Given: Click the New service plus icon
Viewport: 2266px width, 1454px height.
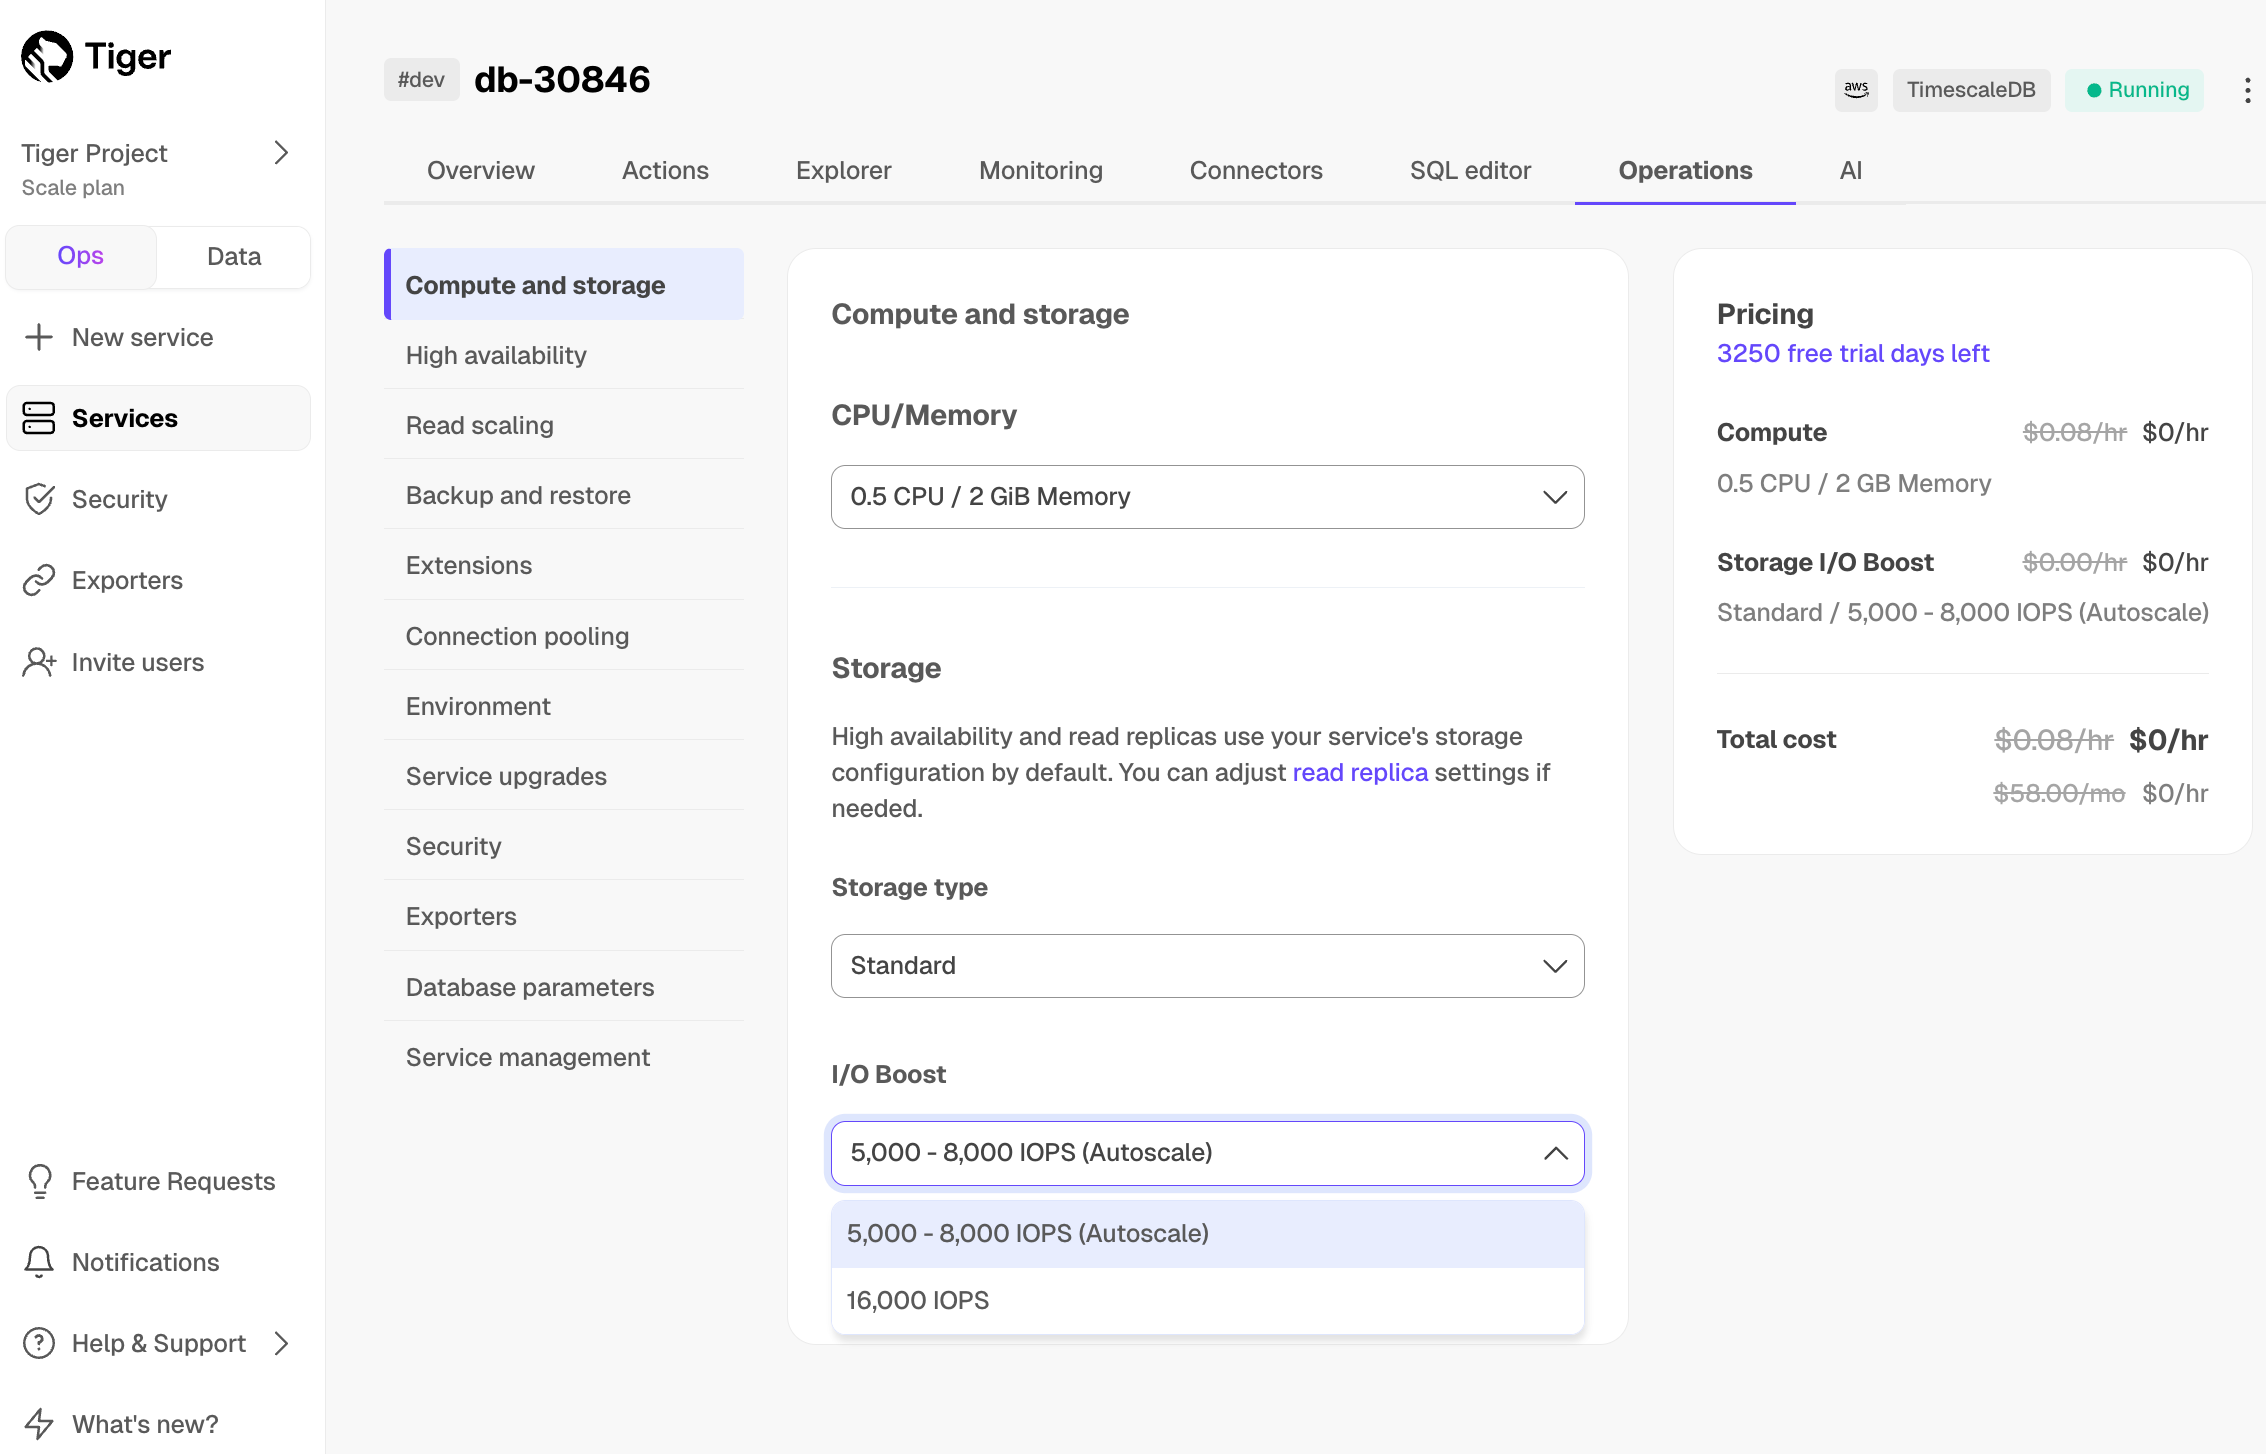Looking at the screenshot, I should pos(38,337).
